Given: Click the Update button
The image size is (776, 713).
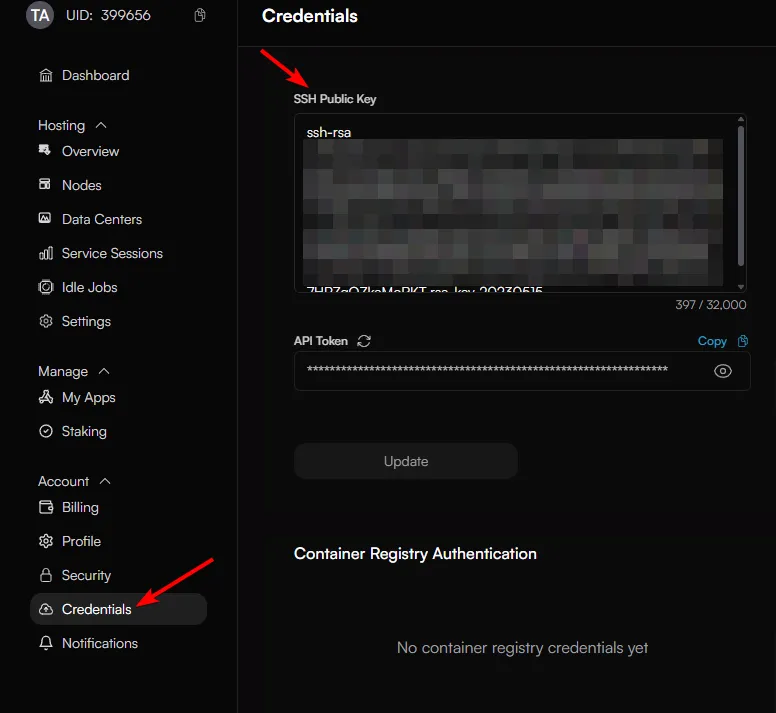Looking at the screenshot, I should (406, 461).
